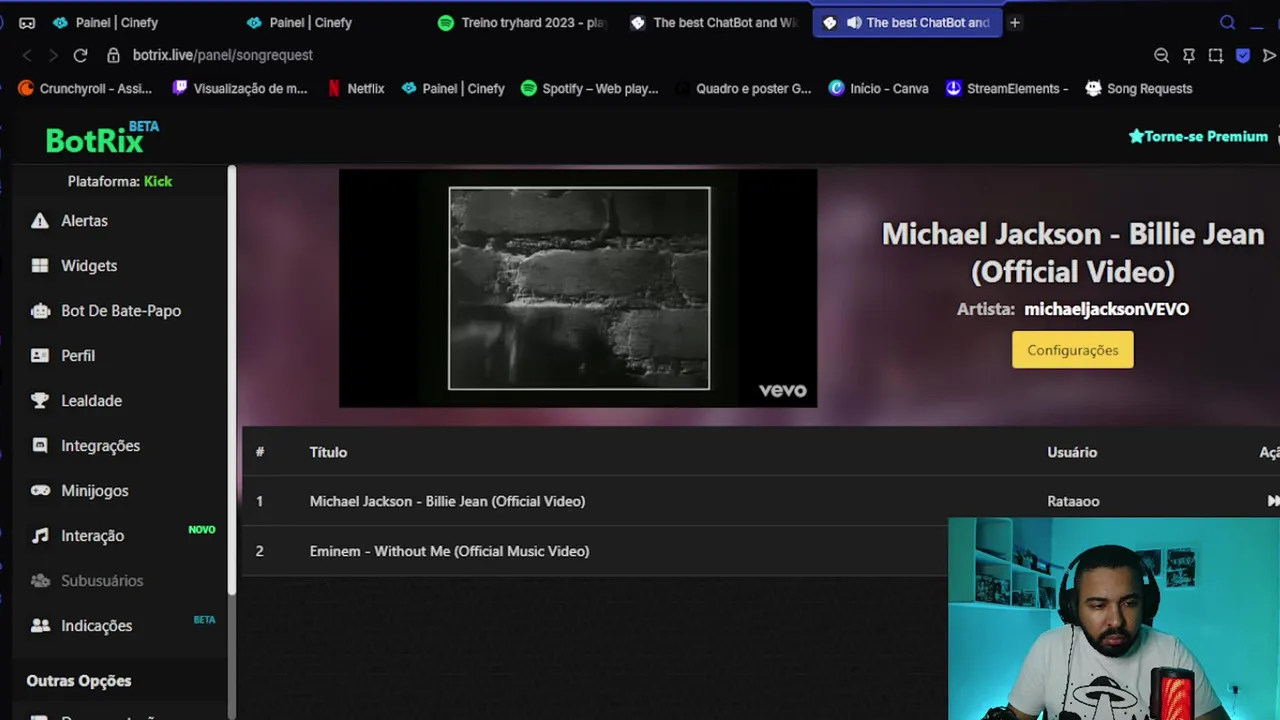Open StreamElements bookmark
The height and width of the screenshot is (720, 1280).
coord(1007,88)
